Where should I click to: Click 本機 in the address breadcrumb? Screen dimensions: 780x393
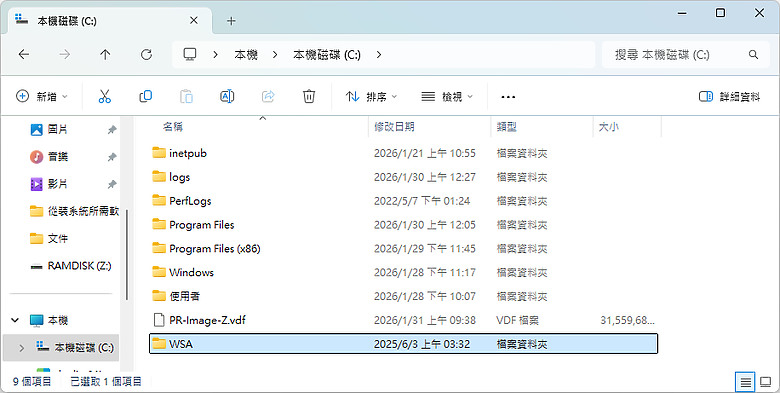(x=246, y=55)
